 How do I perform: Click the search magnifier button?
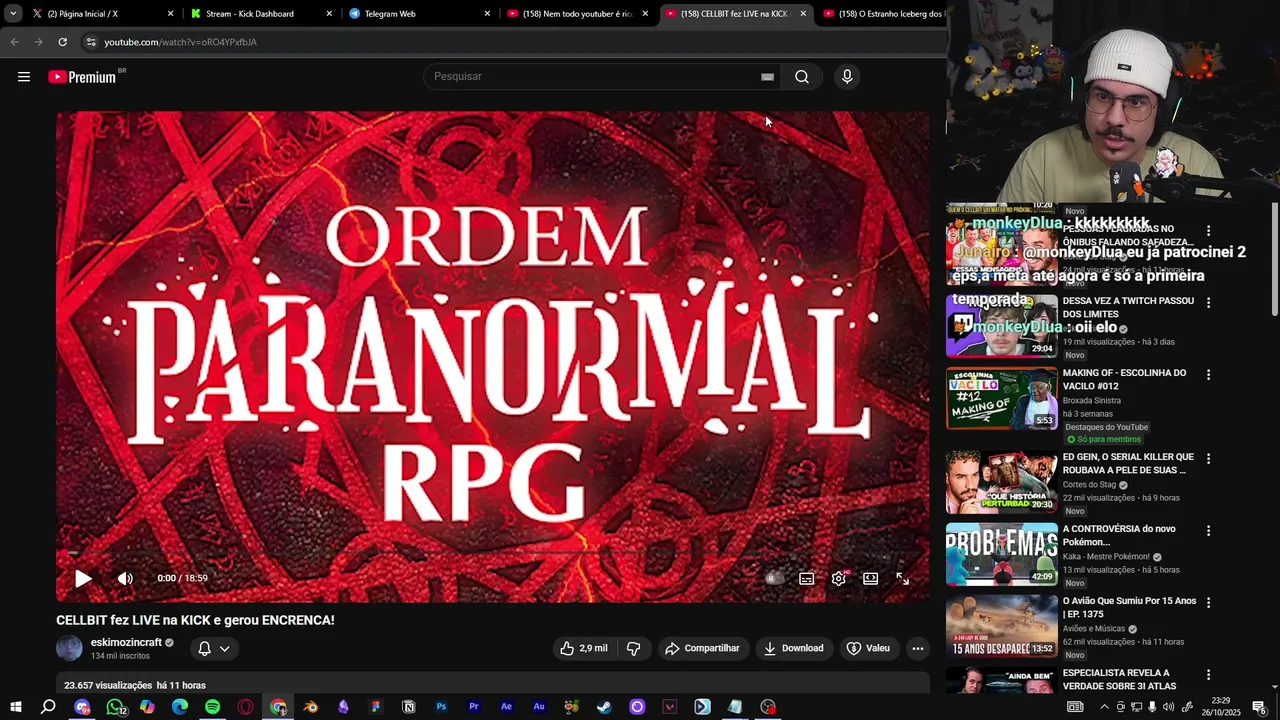pos(802,77)
